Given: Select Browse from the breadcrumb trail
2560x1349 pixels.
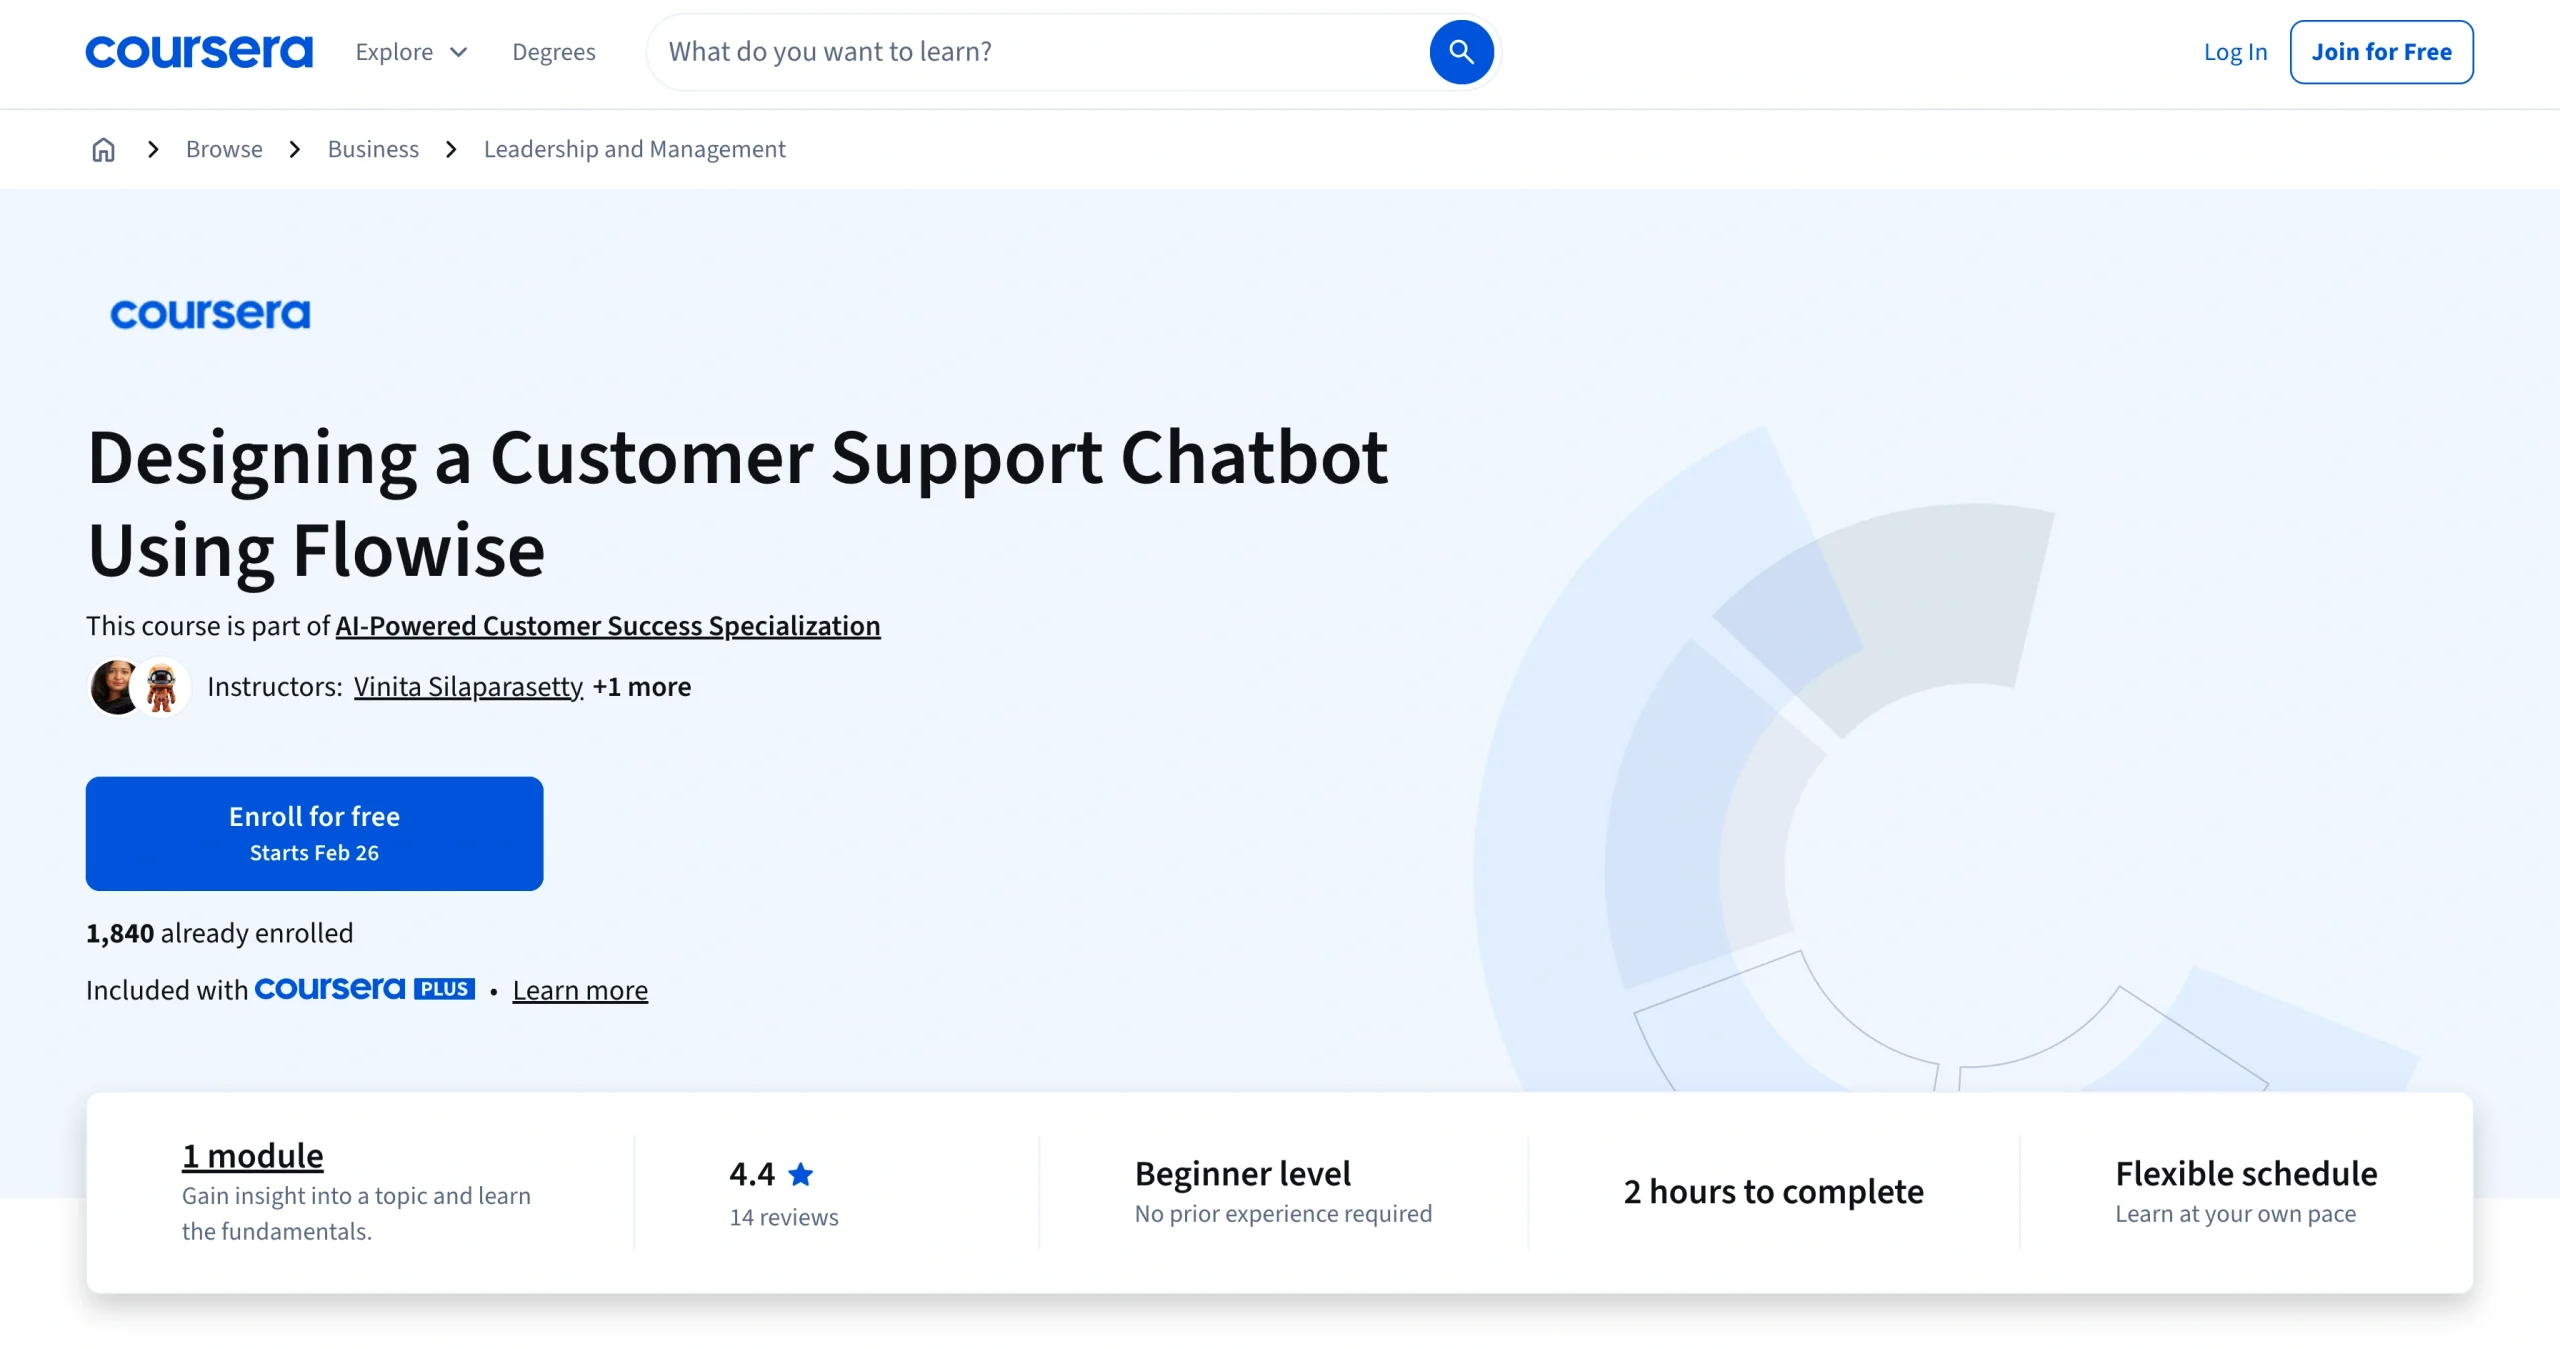Looking at the screenshot, I should [223, 148].
